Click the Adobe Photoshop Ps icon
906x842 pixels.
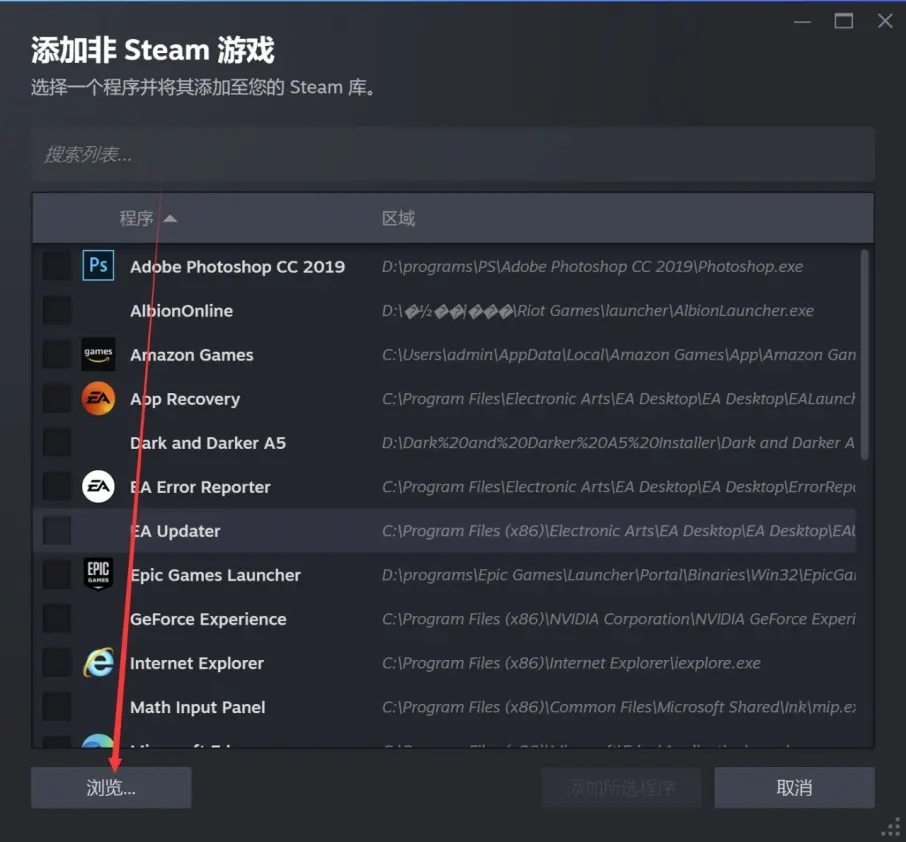click(x=98, y=266)
